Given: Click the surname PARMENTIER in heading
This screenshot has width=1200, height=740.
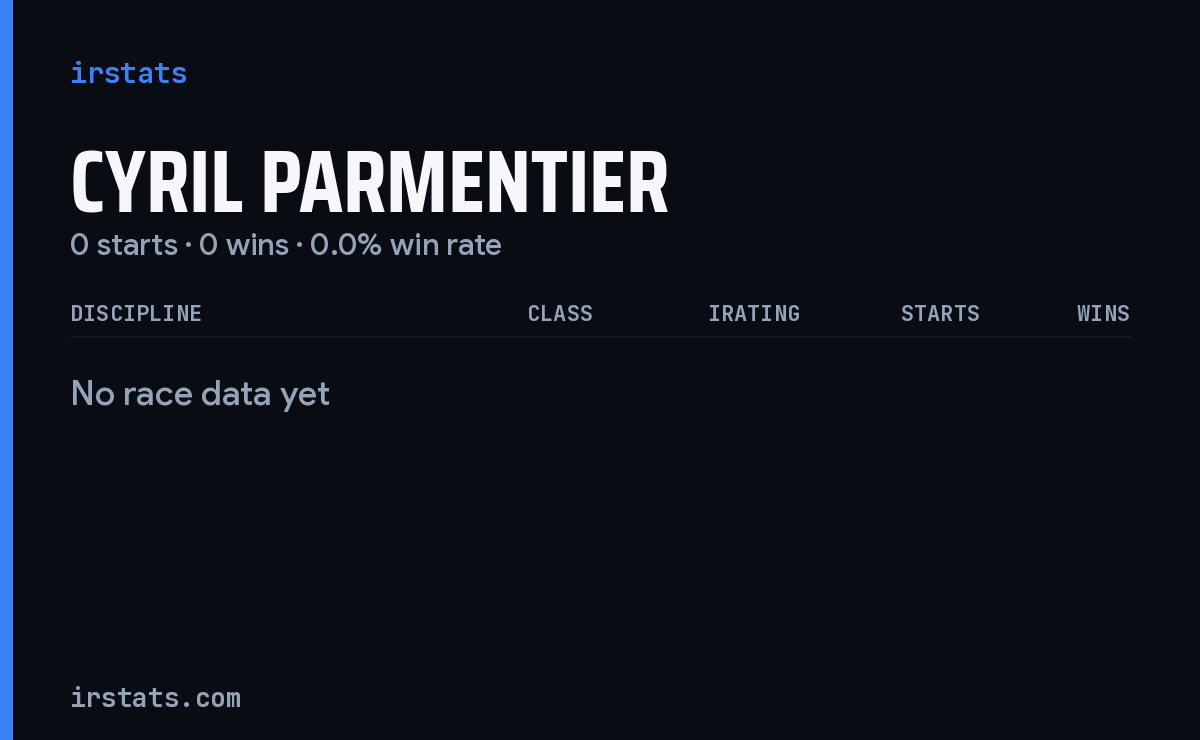Looking at the screenshot, I should click(465, 184).
